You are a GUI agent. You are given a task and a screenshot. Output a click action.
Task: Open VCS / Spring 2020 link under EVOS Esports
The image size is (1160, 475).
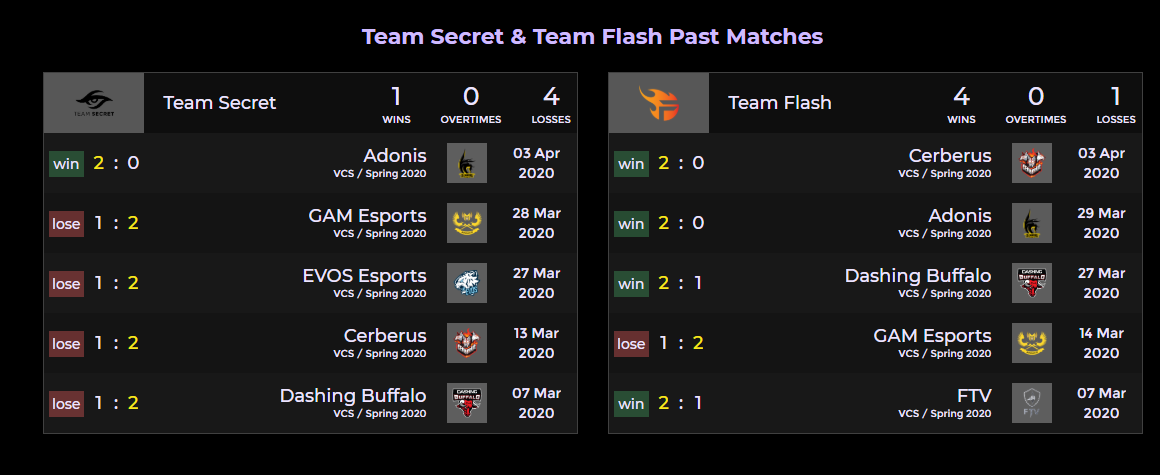(380, 294)
